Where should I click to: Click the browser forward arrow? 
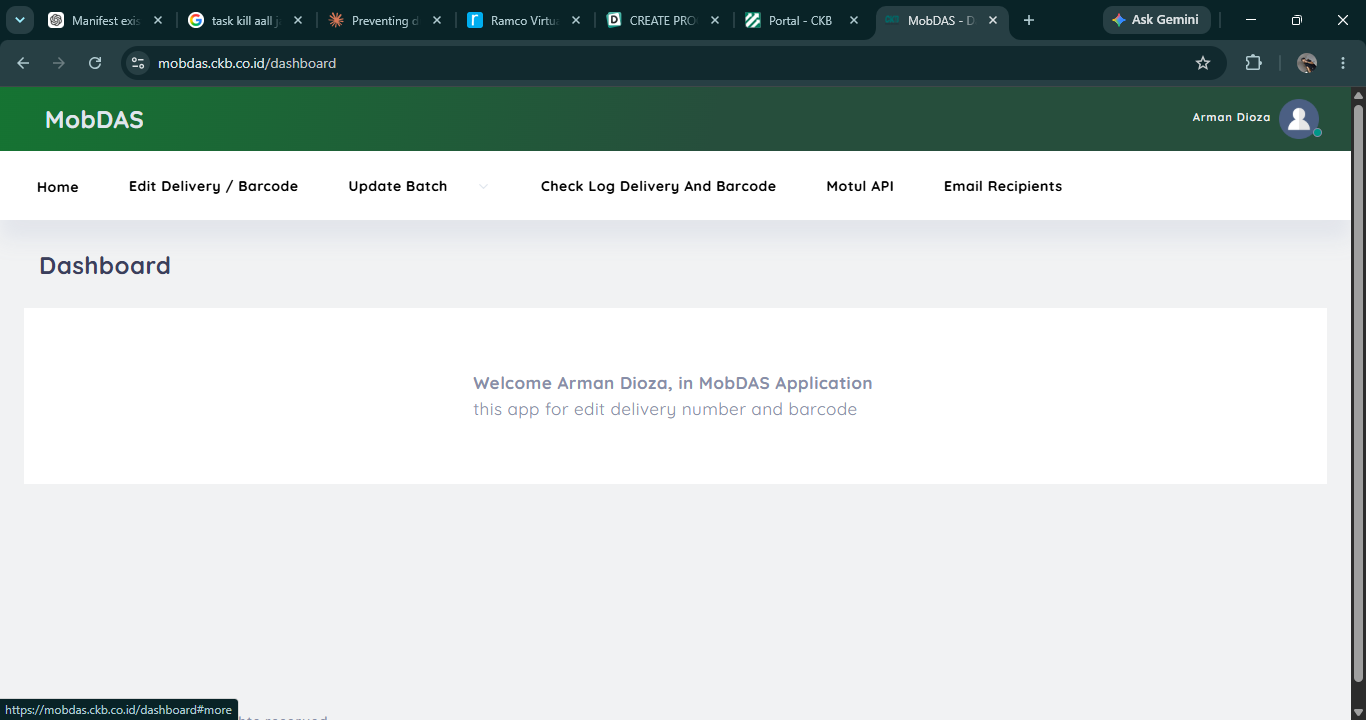pyautogui.click(x=59, y=63)
